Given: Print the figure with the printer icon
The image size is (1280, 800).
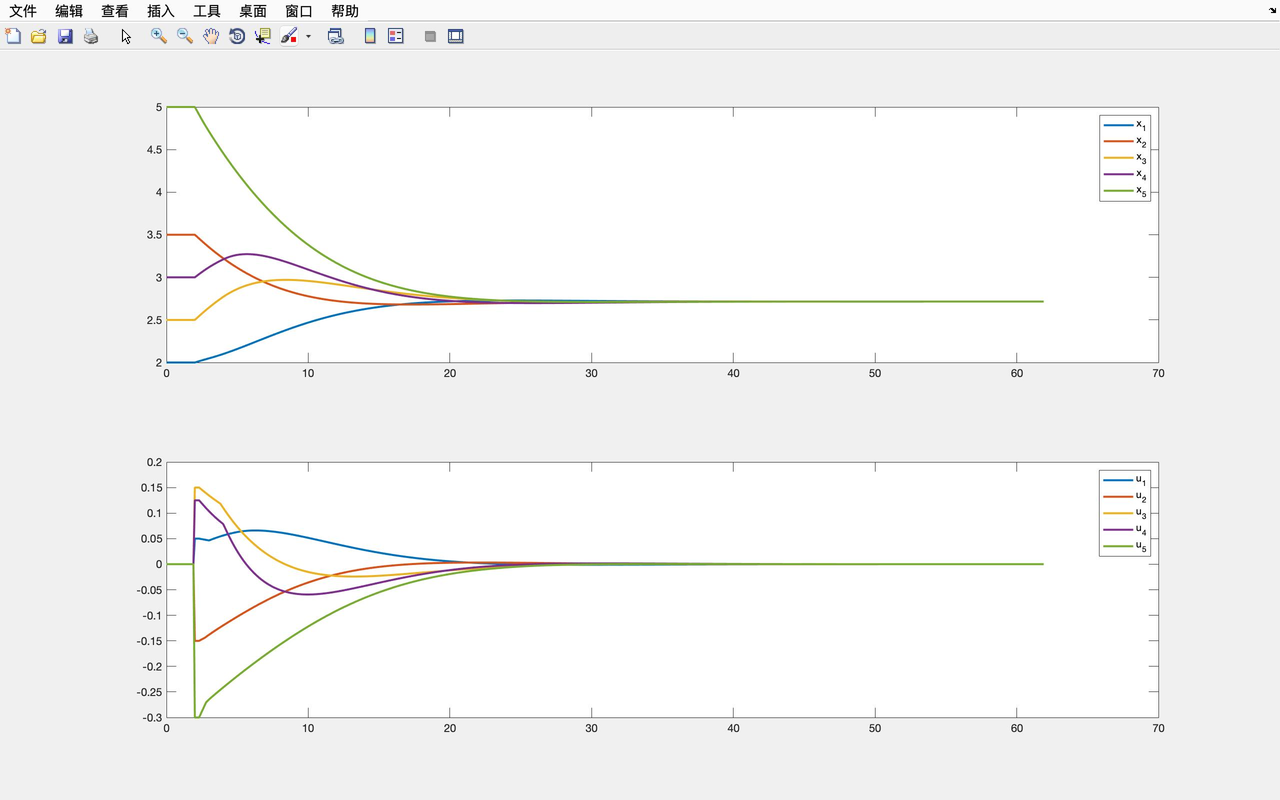Looking at the screenshot, I should (x=91, y=36).
